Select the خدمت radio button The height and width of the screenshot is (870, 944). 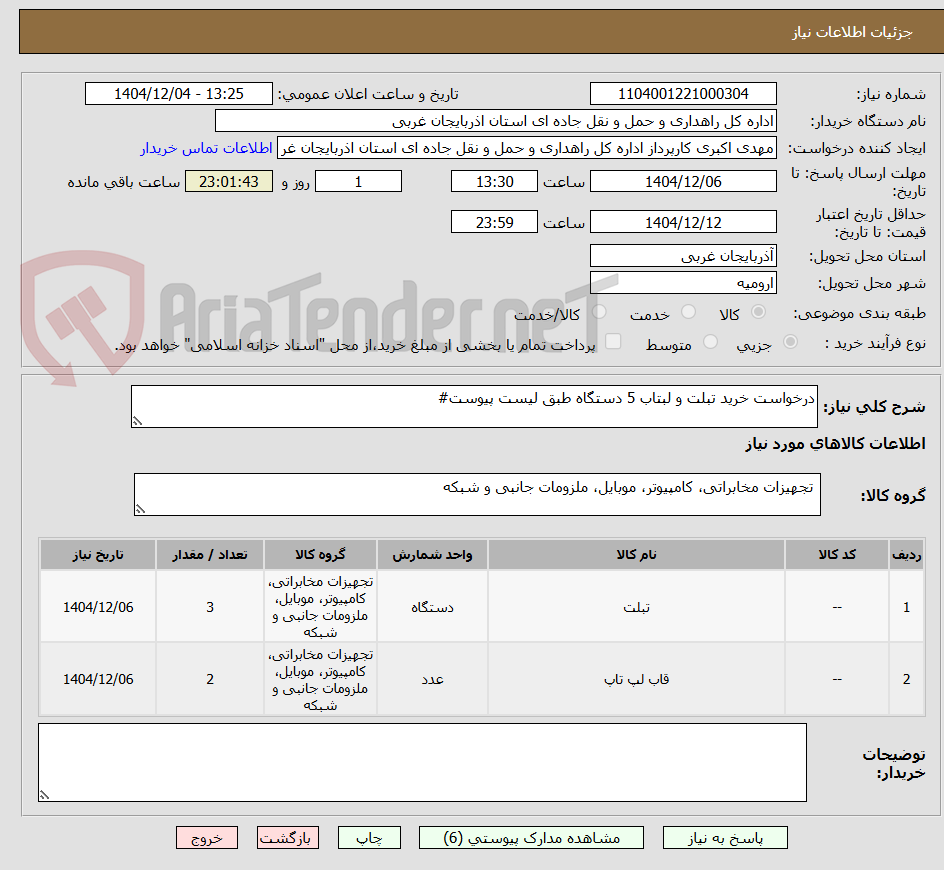tap(688, 312)
